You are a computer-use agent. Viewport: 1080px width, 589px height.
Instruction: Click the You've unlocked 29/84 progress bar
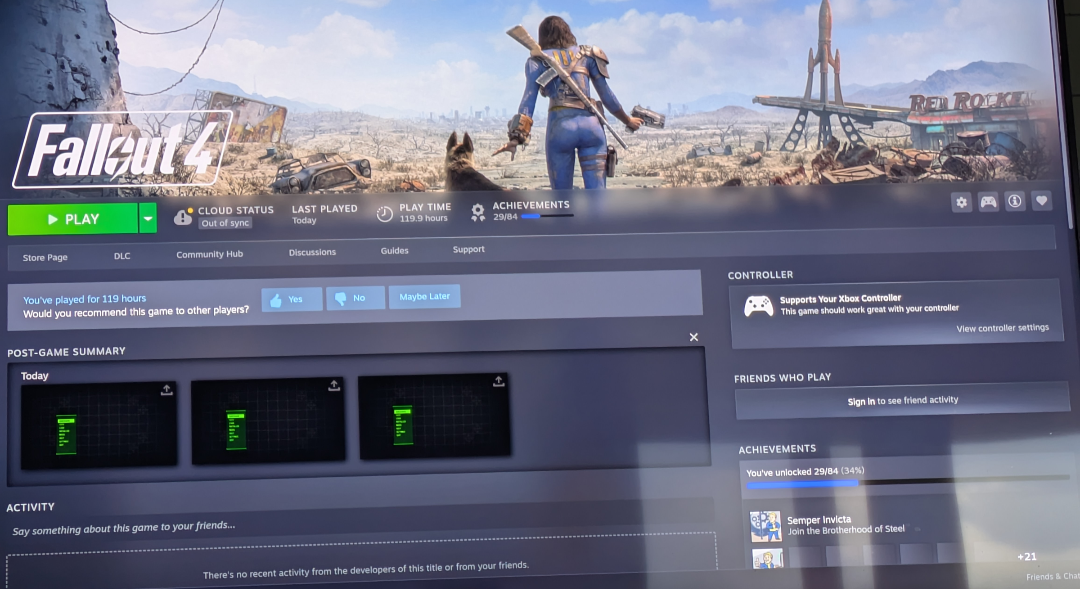click(x=908, y=482)
